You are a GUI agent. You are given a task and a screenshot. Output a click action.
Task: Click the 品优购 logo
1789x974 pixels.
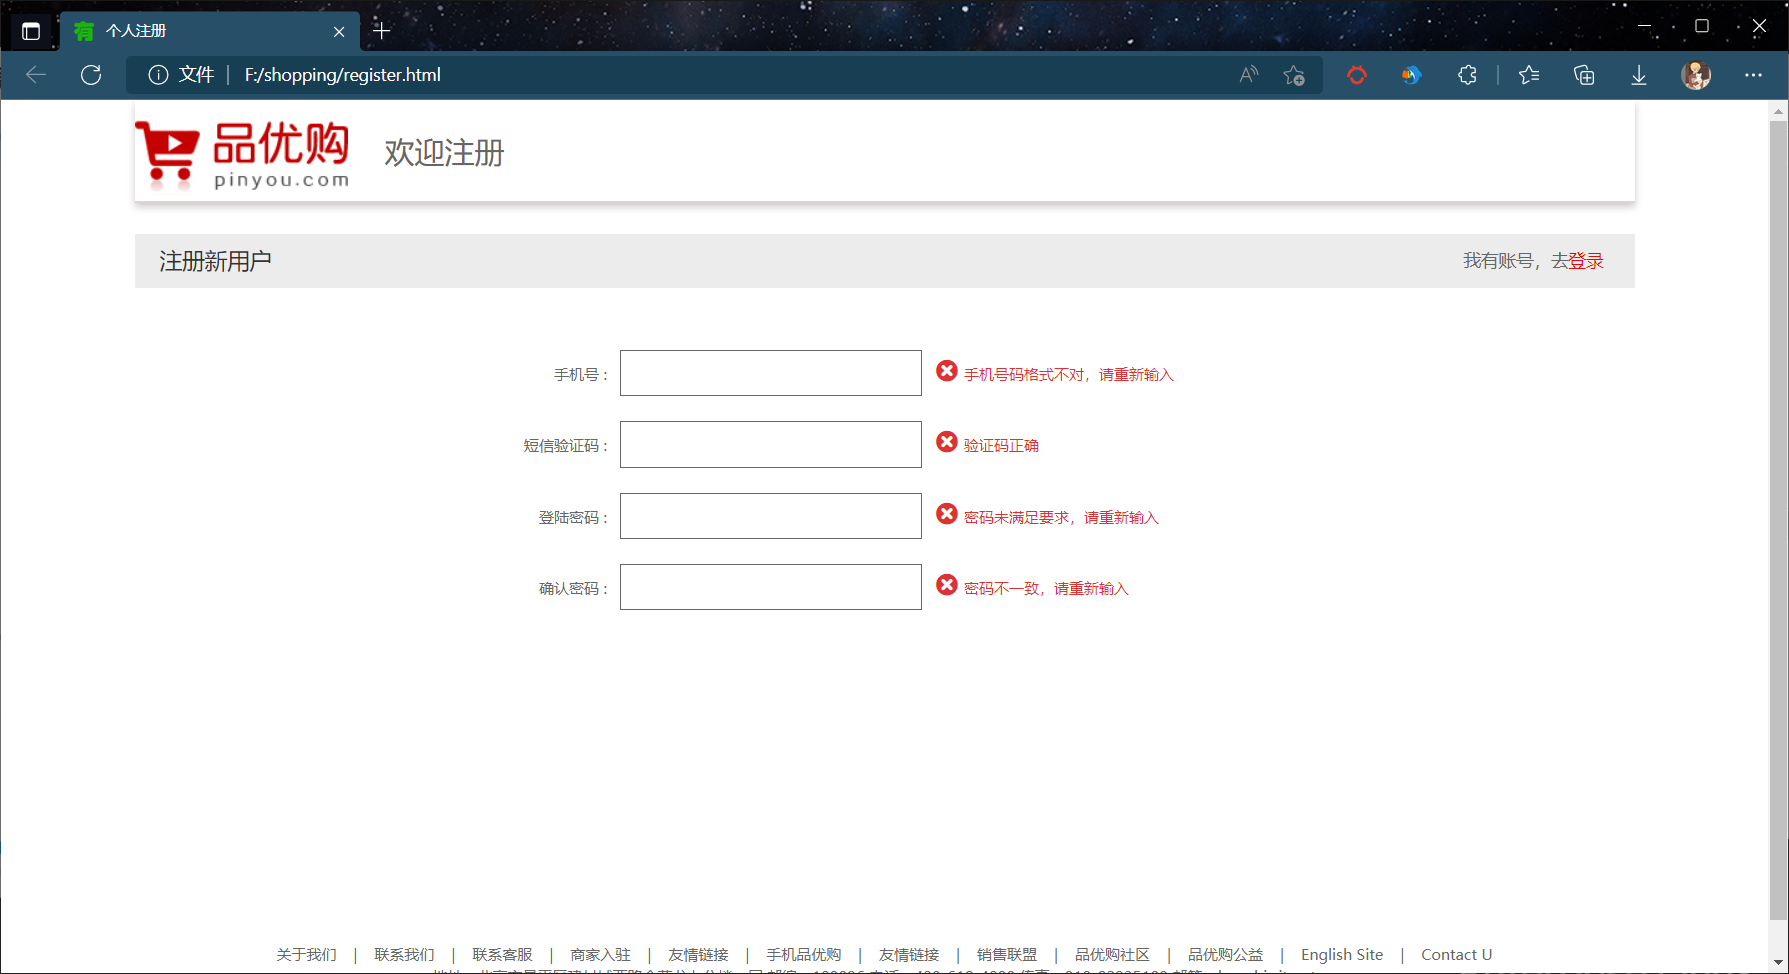tap(243, 154)
